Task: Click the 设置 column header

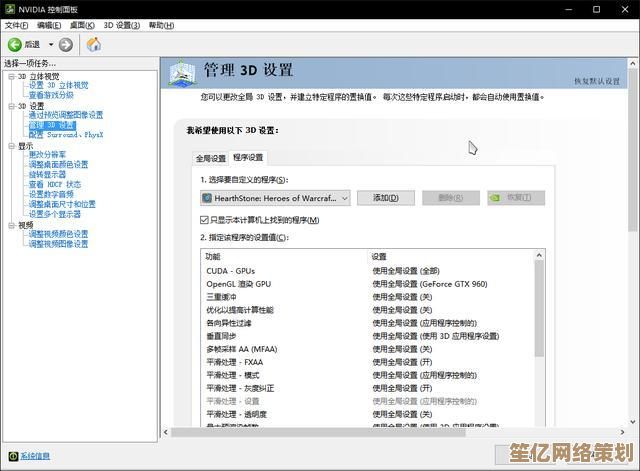Action: tap(379, 257)
